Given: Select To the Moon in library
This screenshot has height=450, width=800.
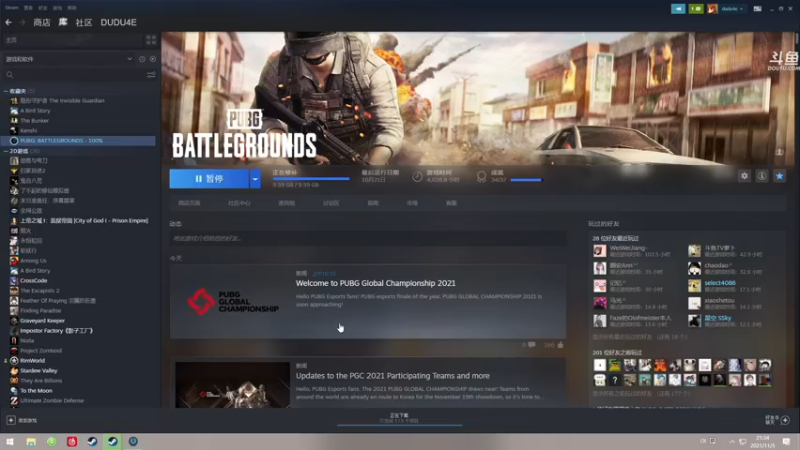Looking at the screenshot, I should [x=36, y=391].
